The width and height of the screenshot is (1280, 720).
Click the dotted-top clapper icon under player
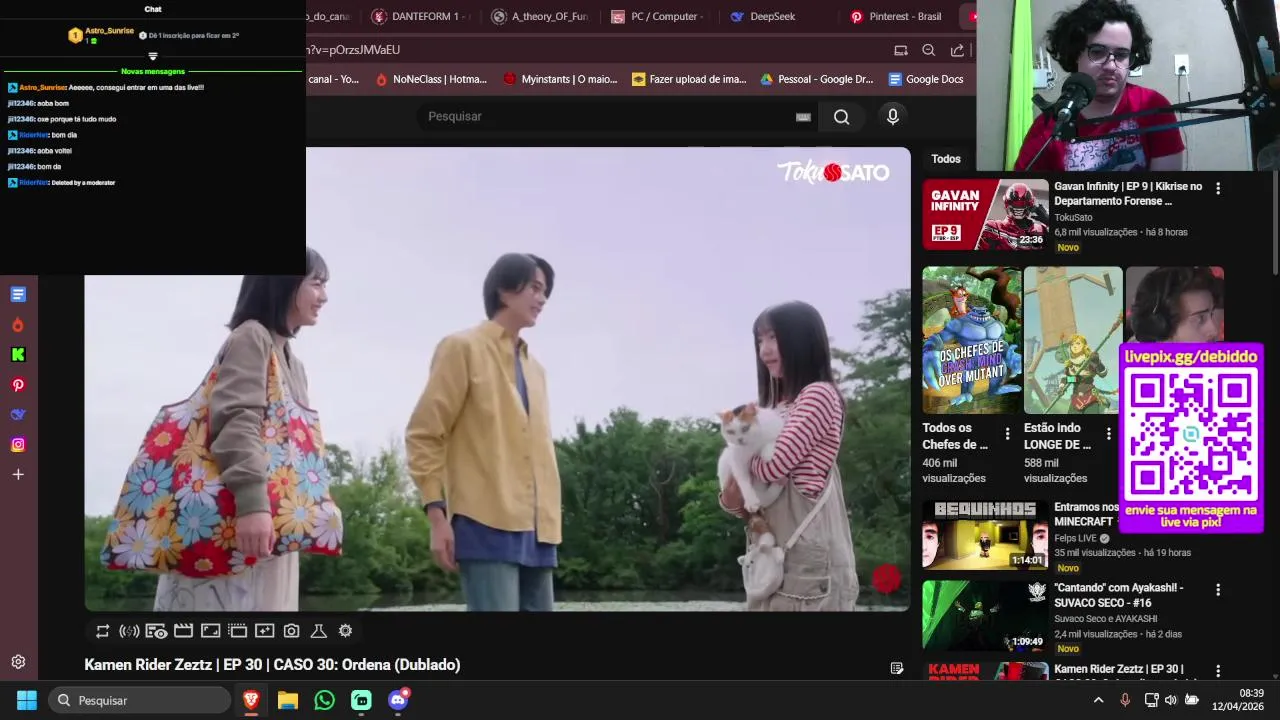[x=237, y=631]
